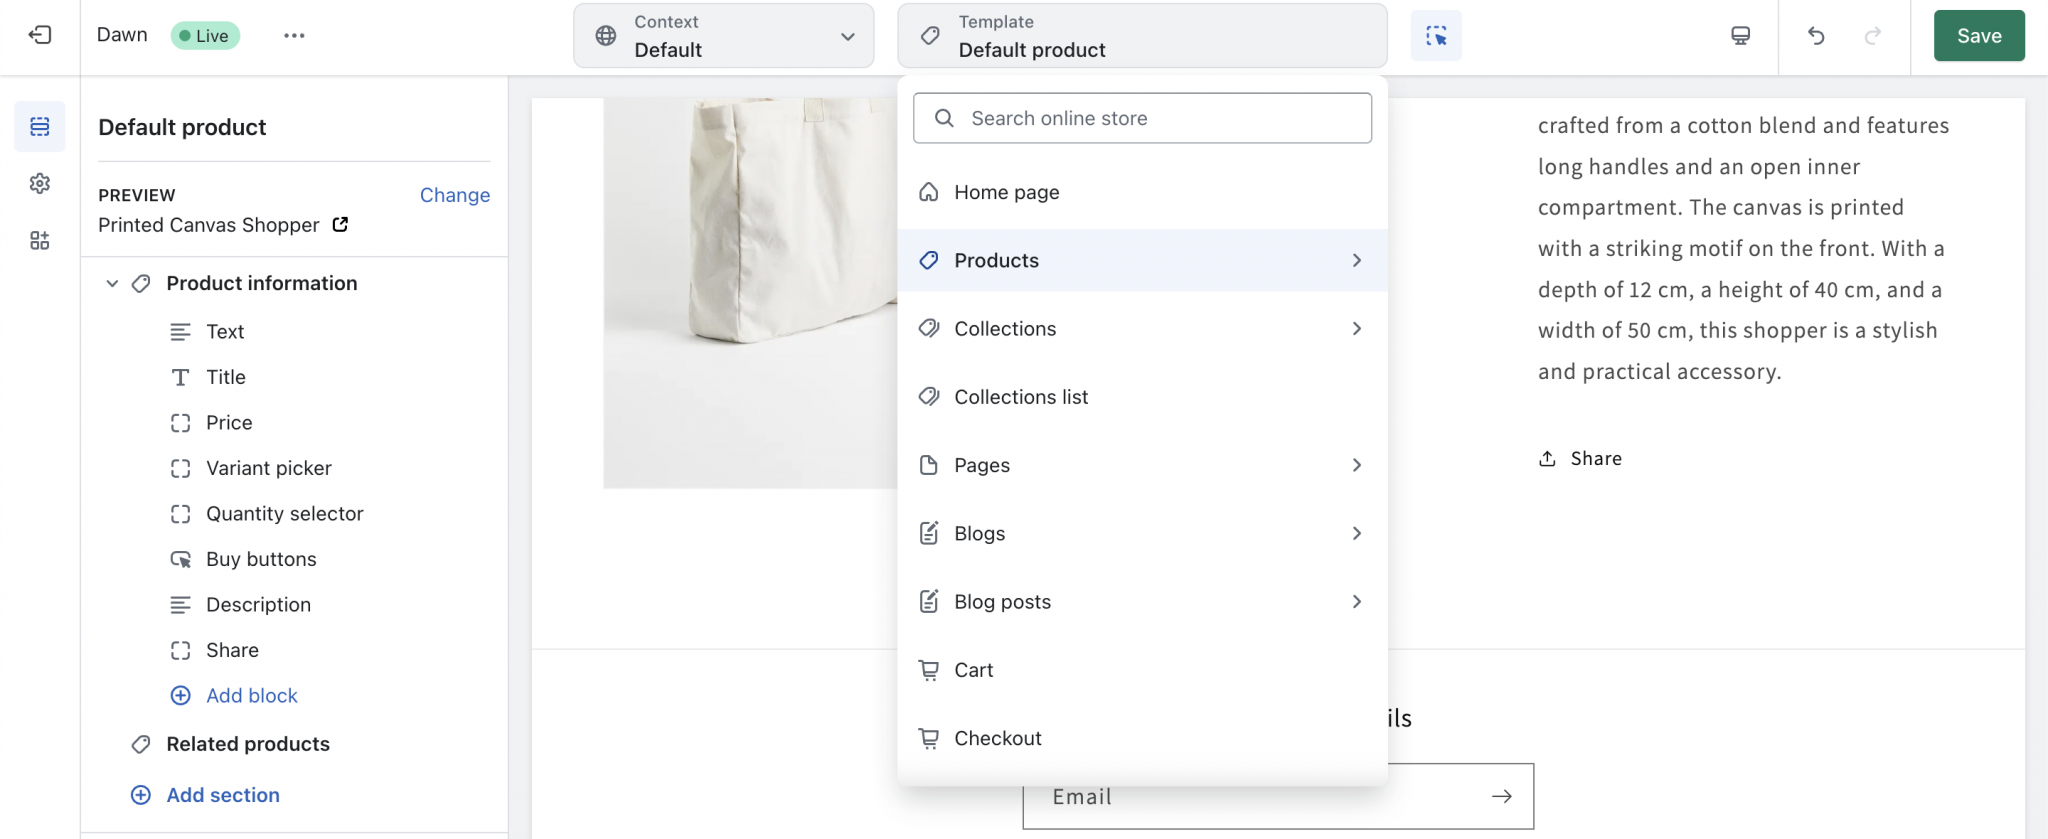Open preview product in new tab icon
This screenshot has height=839, width=2048.
[340, 225]
